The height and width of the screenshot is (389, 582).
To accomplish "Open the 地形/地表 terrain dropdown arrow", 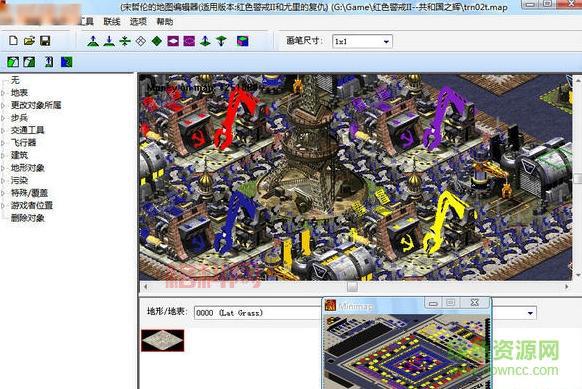I will click(x=530, y=313).
